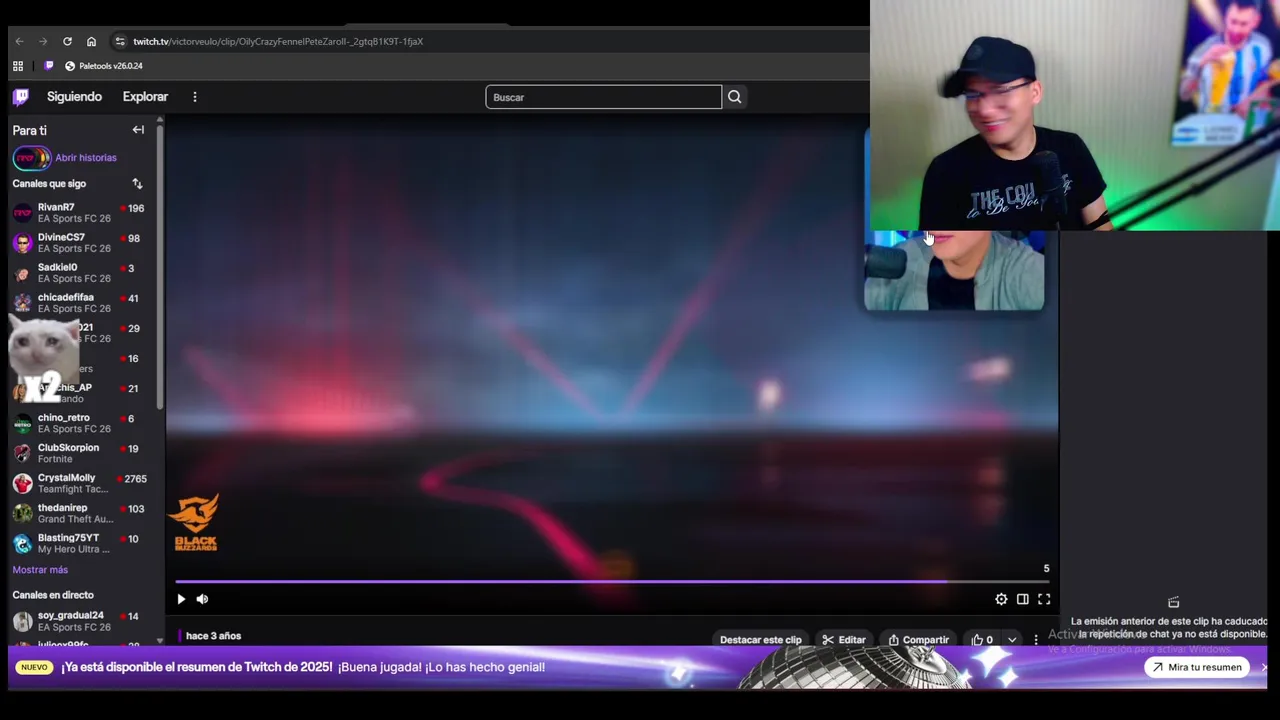Expand channels with Mostrar más
The image size is (1280, 720).
click(x=40, y=570)
